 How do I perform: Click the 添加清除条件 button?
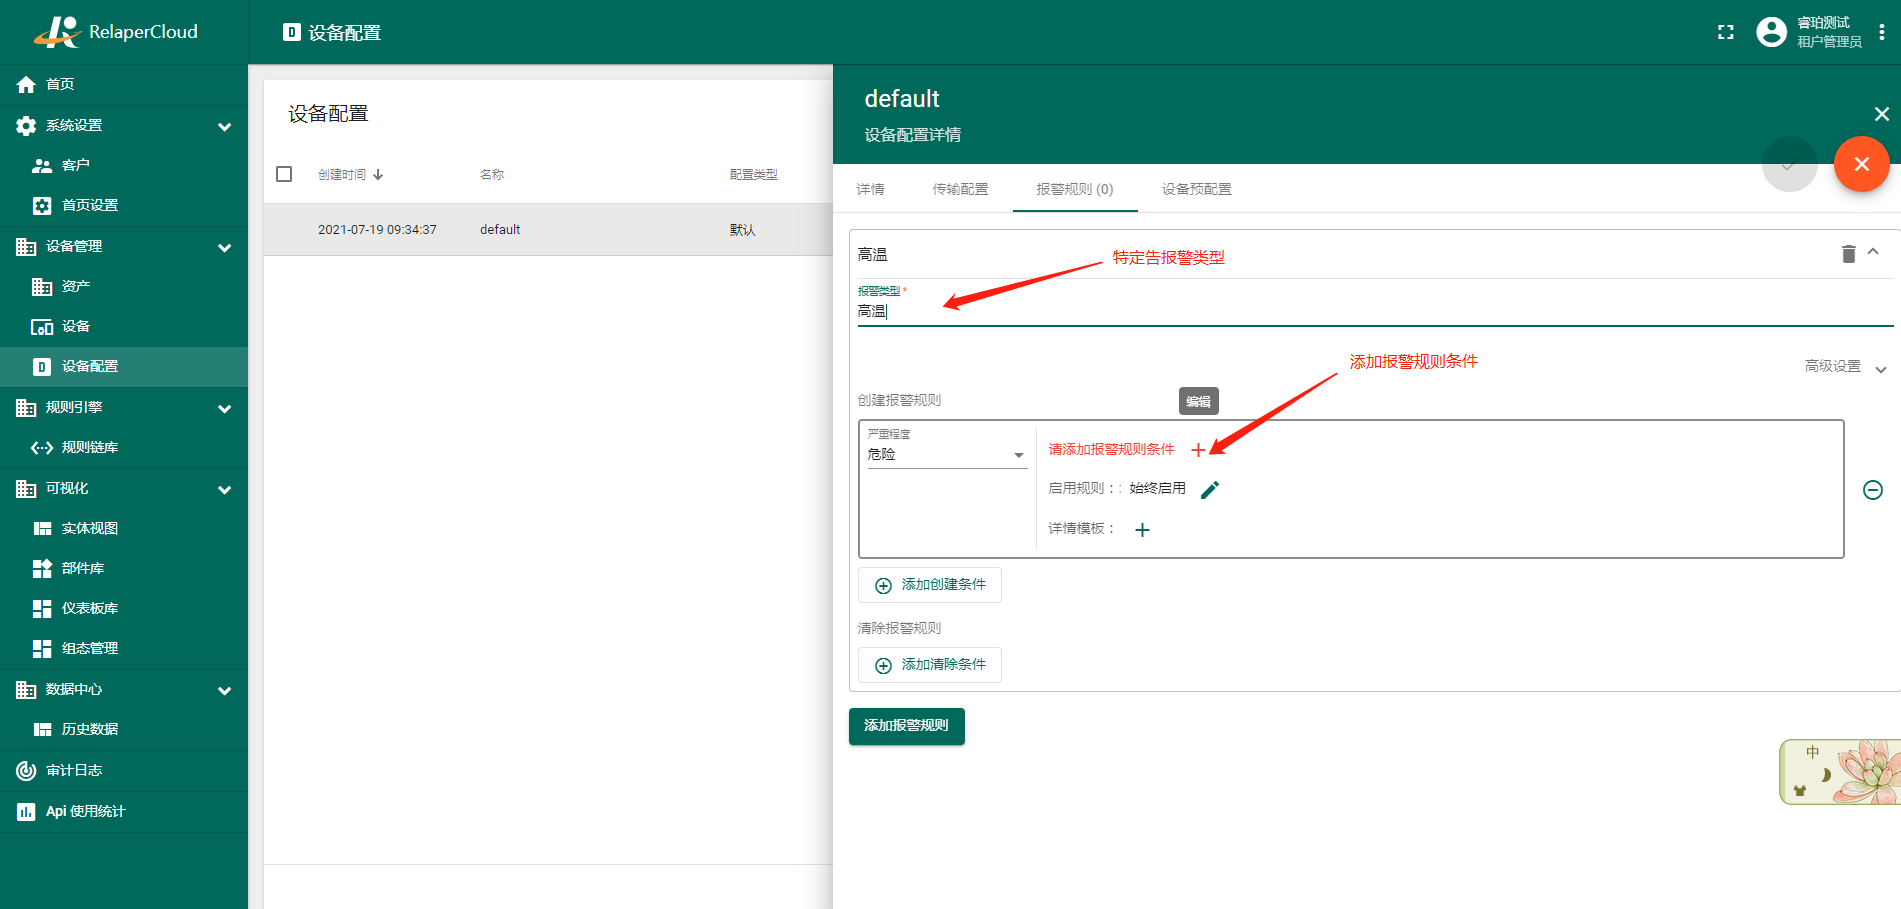pyautogui.click(x=930, y=665)
